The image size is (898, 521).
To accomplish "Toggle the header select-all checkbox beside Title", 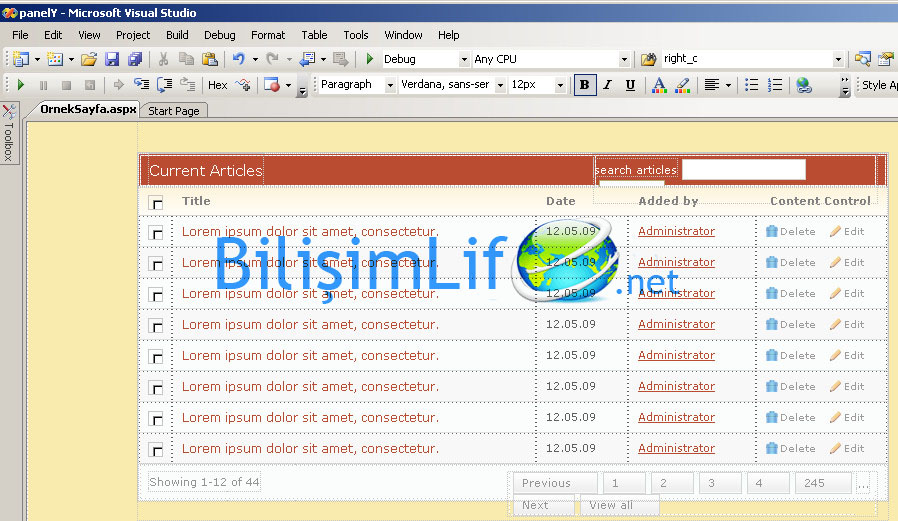I will point(156,203).
